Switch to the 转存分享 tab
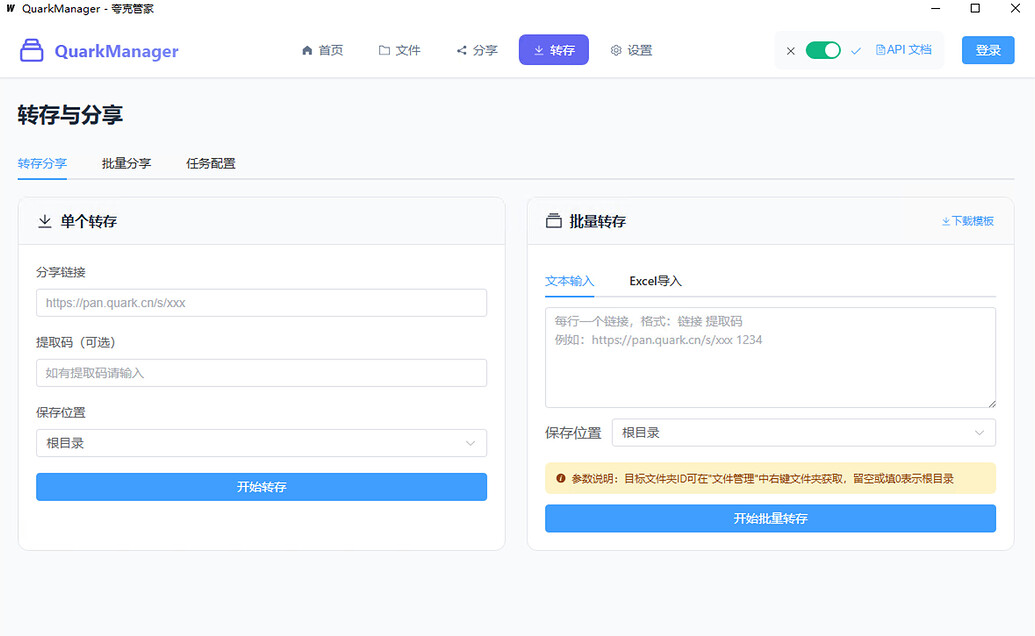Image resolution: width=1035 pixels, height=636 pixels. pyautogui.click(x=42, y=163)
